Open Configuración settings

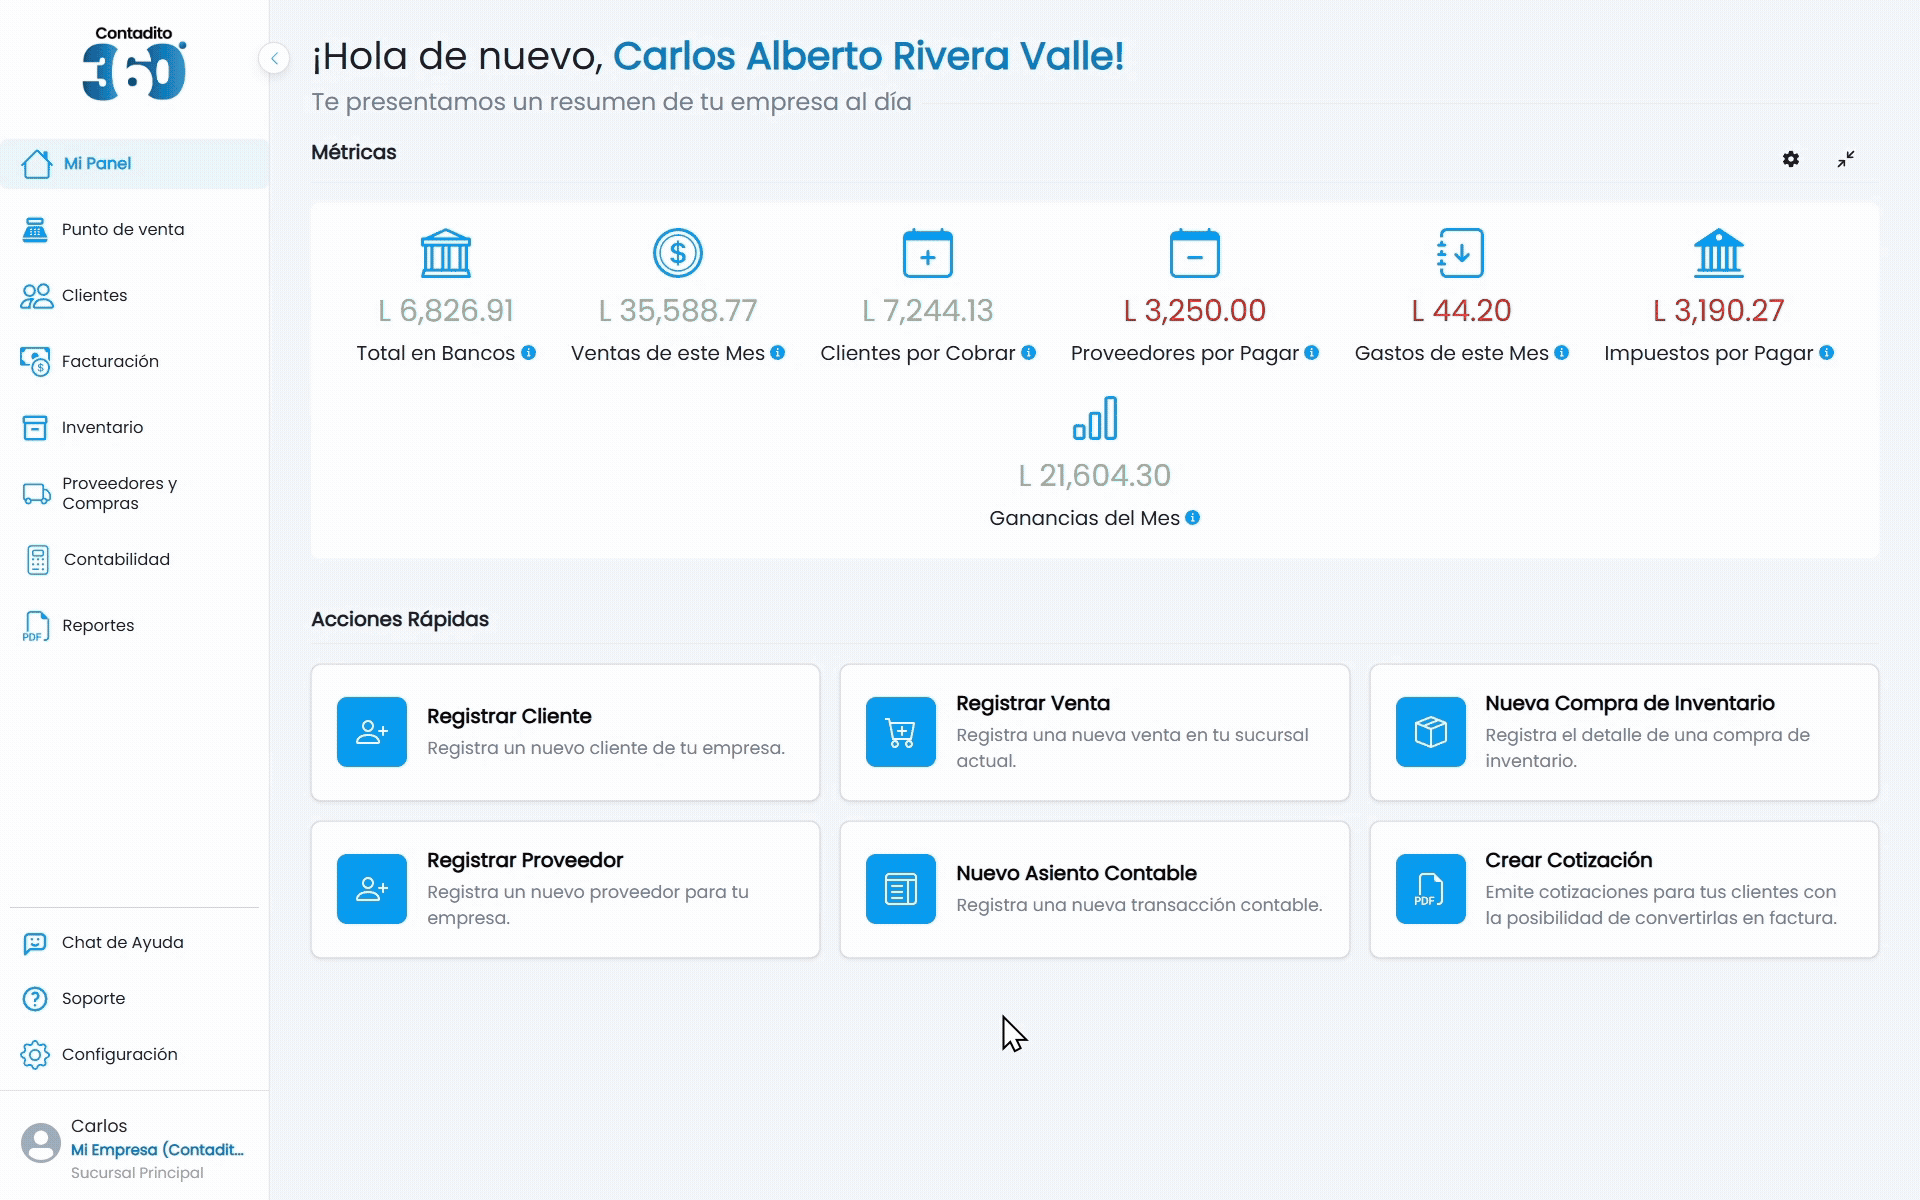coord(135,1055)
